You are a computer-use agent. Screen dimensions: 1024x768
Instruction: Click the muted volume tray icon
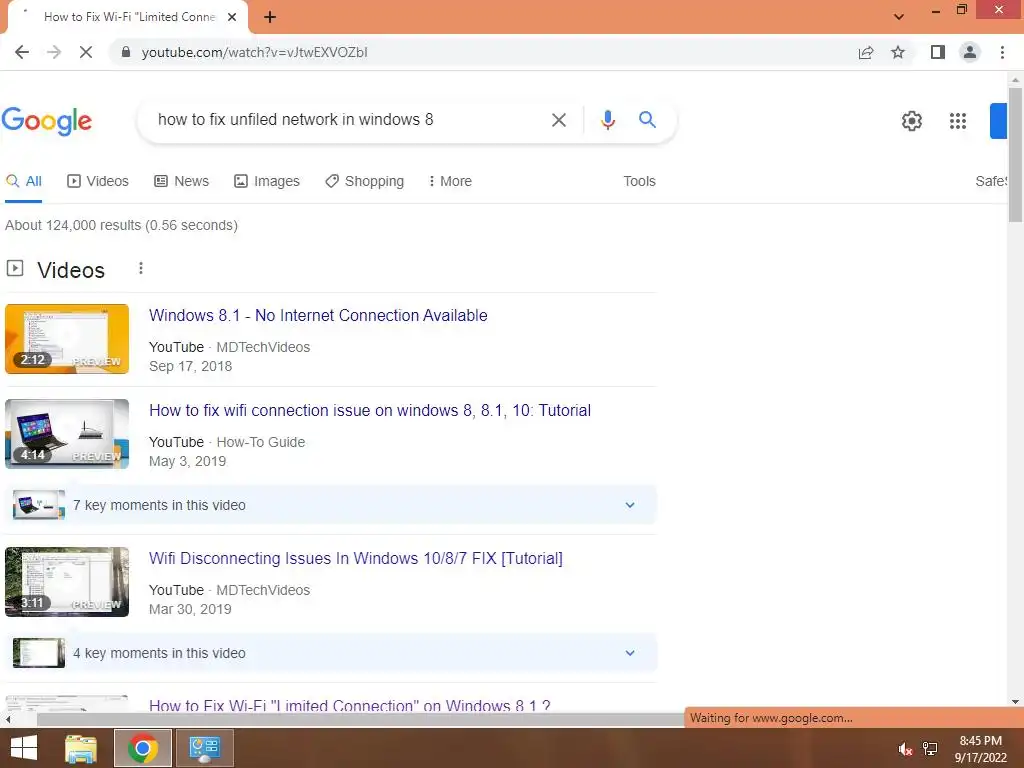[904, 749]
